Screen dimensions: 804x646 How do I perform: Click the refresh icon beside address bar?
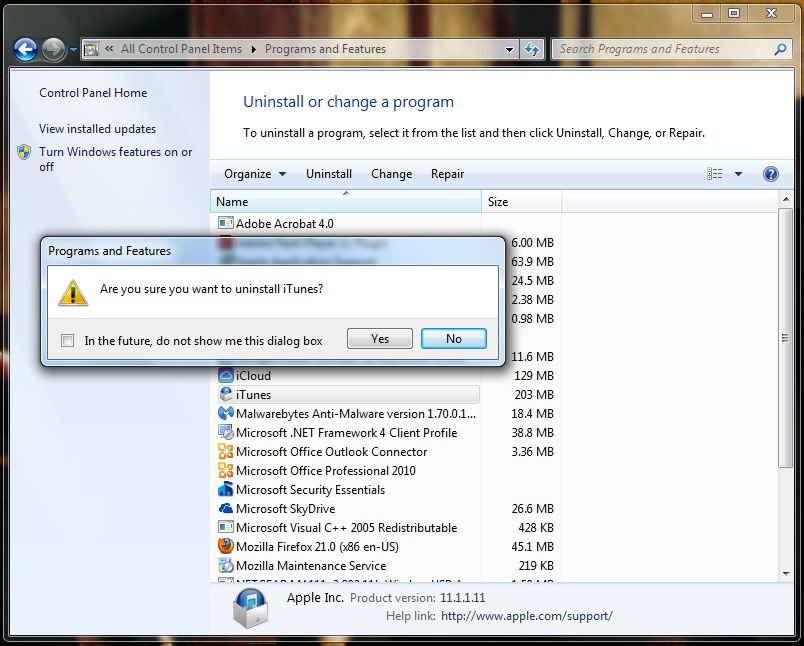[x=532, y=49]
